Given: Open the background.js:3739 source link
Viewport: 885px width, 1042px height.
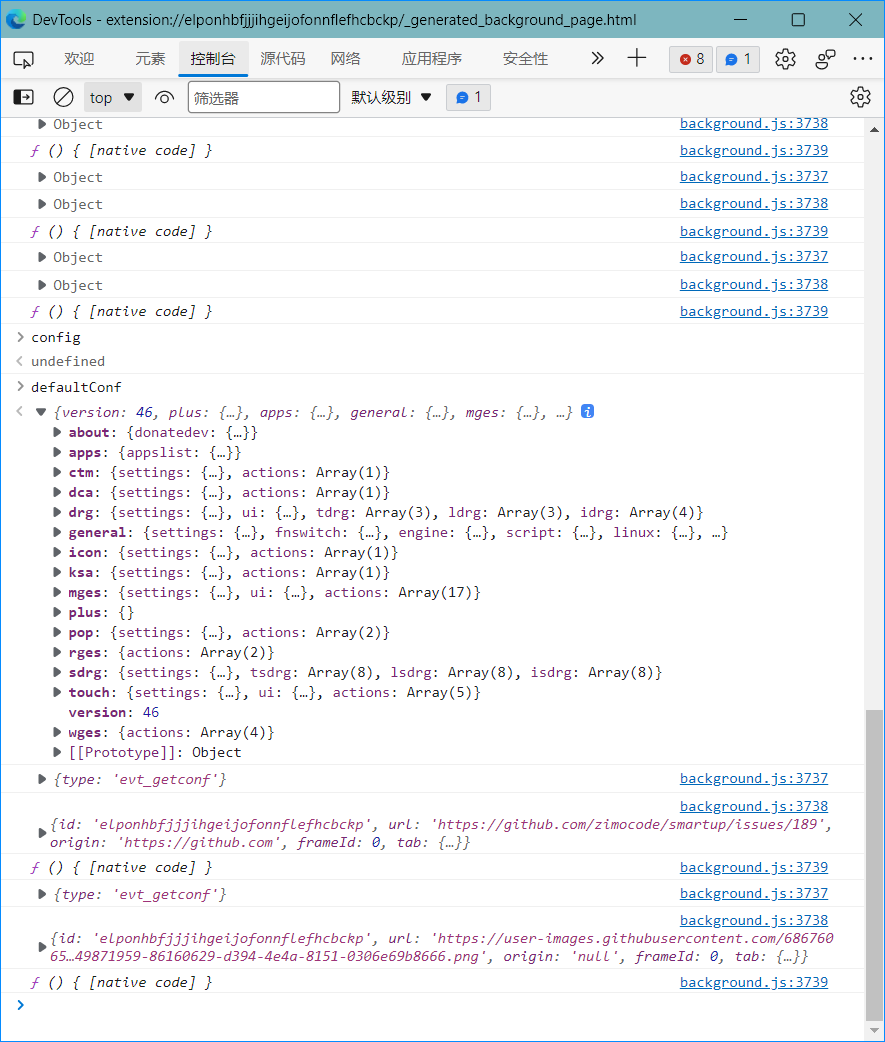Looking at the screenshot, I should tap(753, 150).
